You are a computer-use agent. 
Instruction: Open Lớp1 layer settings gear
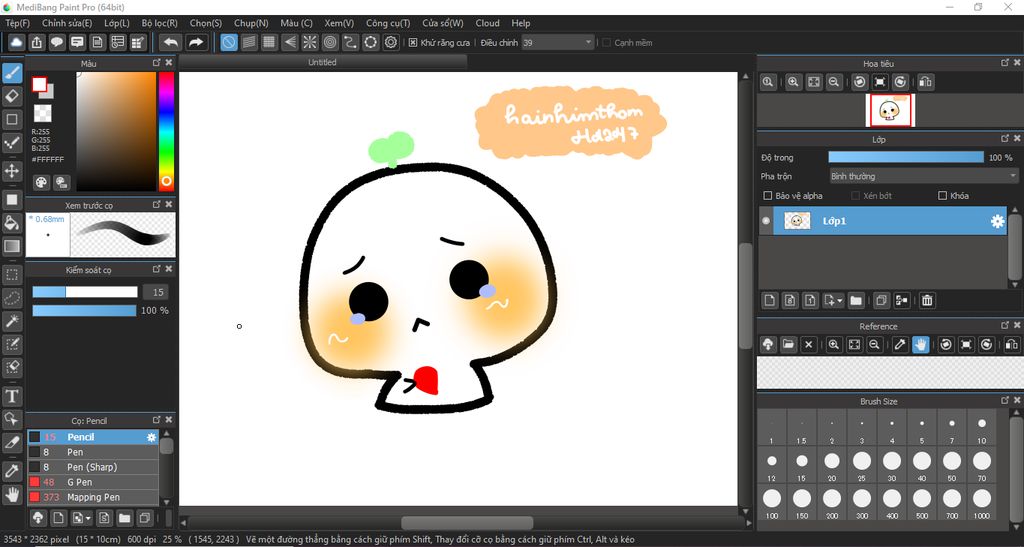point(997,221)
